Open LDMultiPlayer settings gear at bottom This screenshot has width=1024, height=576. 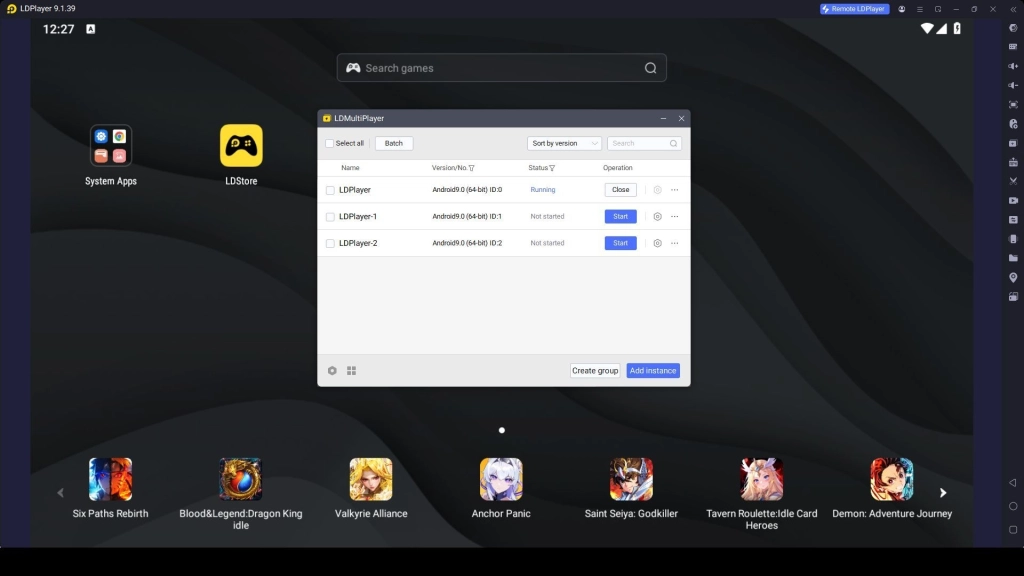click(x=332, y=371)
